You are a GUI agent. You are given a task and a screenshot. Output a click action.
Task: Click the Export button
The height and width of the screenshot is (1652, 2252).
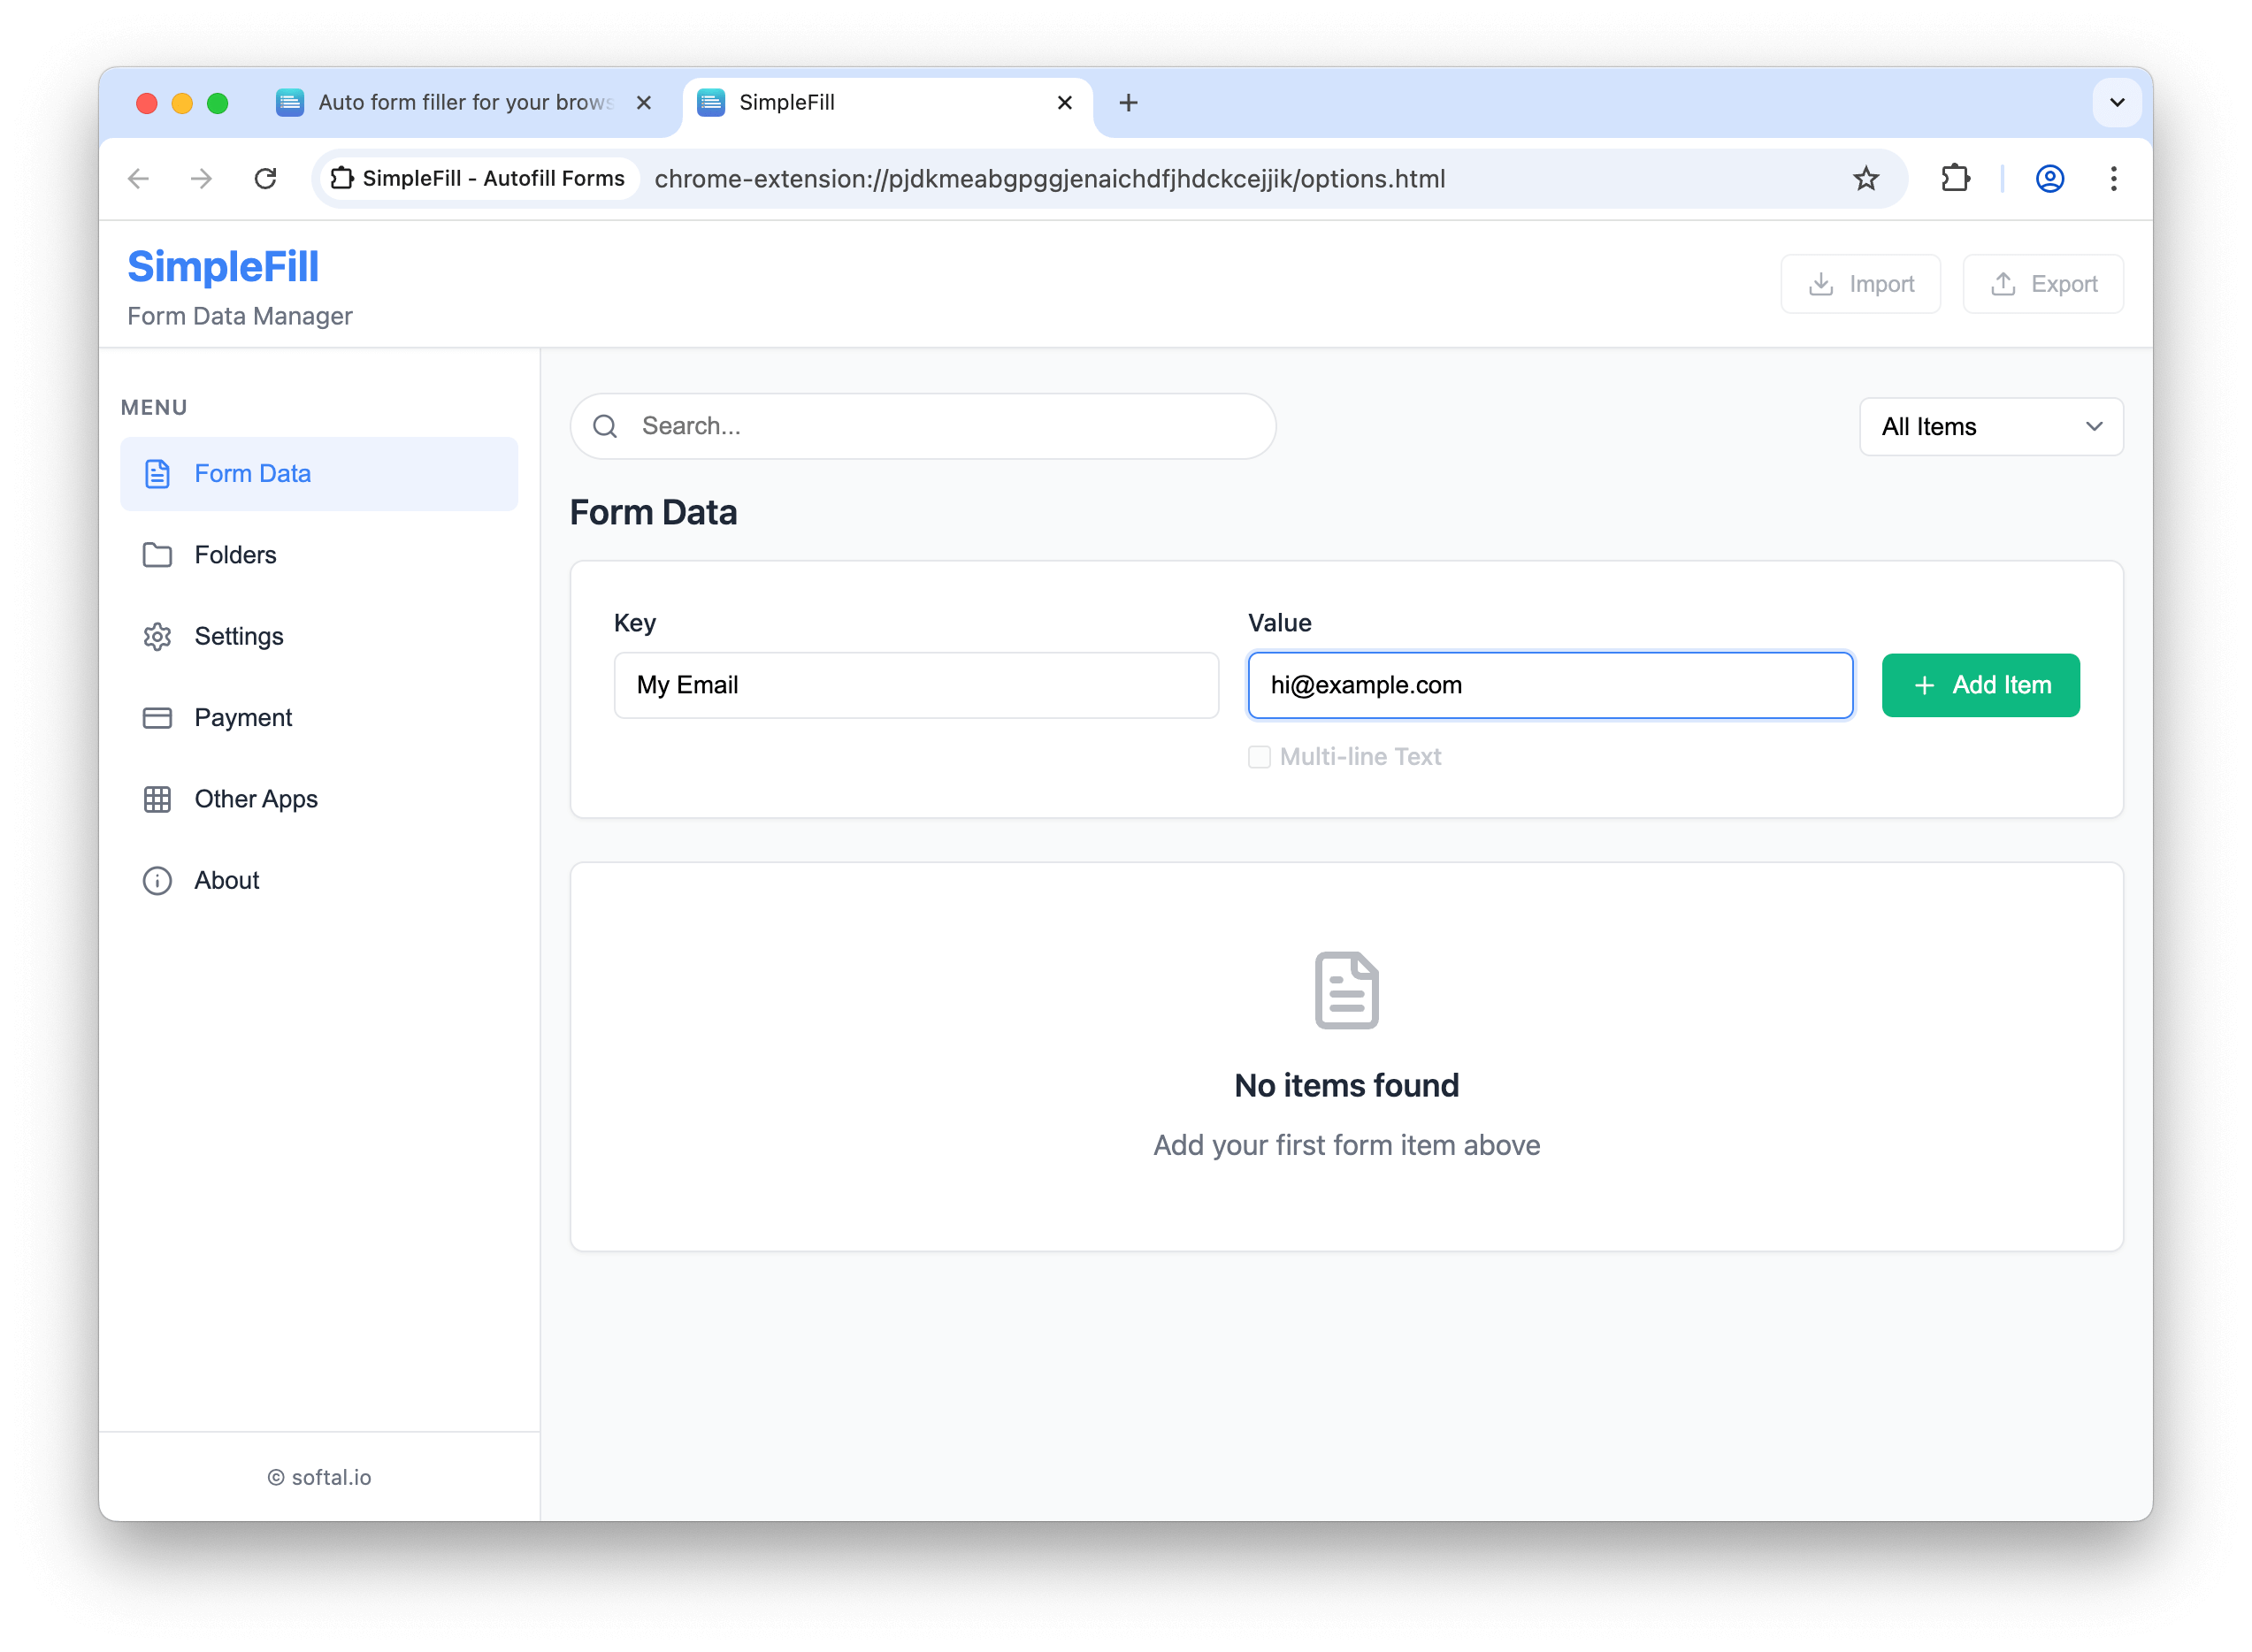tap(2042, 284)
